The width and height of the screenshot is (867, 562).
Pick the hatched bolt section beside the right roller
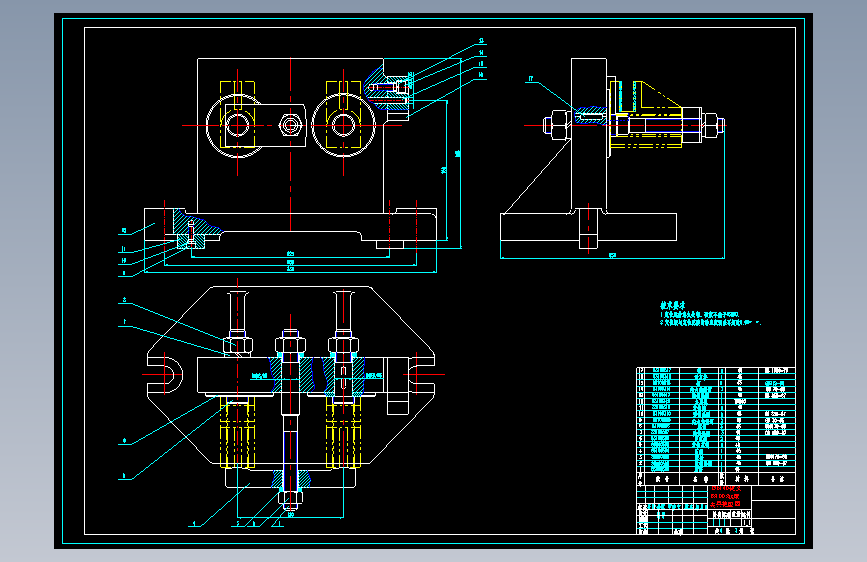[x=388, y=87]
